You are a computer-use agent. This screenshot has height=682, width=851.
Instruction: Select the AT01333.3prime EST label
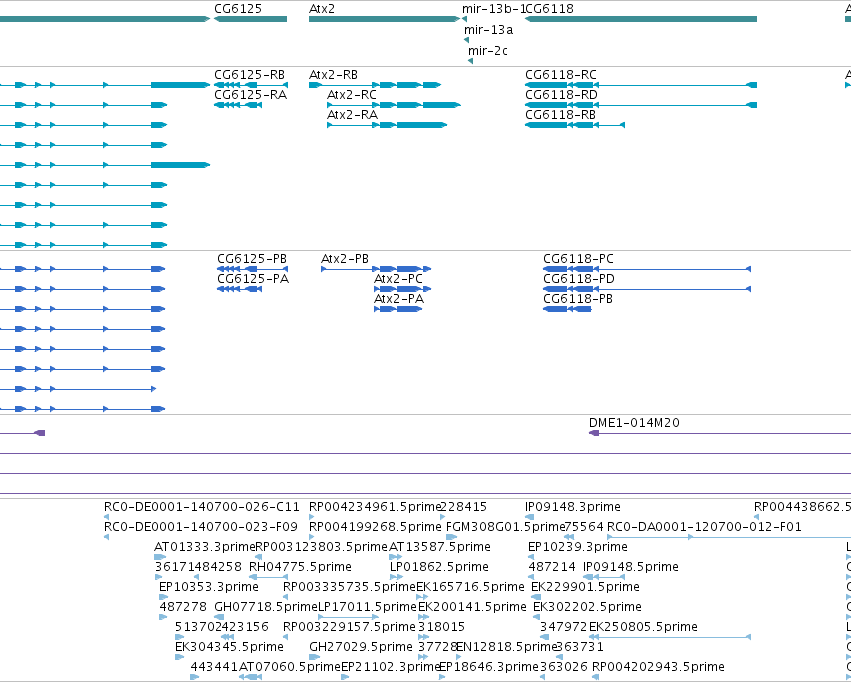pos(205,547)
